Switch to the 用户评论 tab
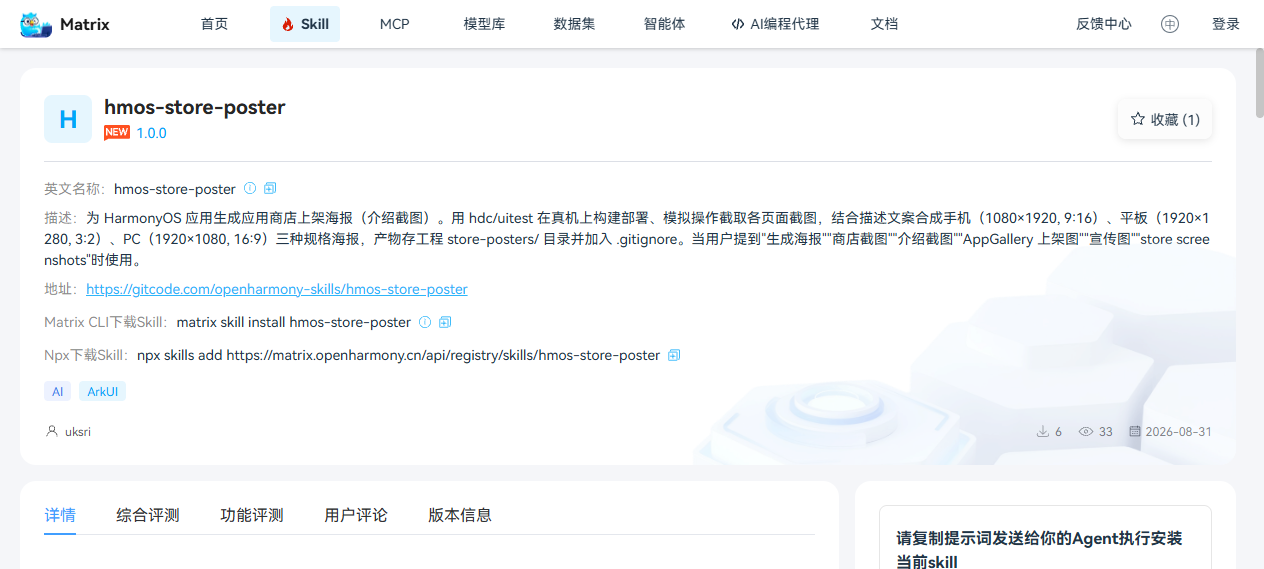Viewport: 1264px width, 569px height. click(x=356, y=515)
